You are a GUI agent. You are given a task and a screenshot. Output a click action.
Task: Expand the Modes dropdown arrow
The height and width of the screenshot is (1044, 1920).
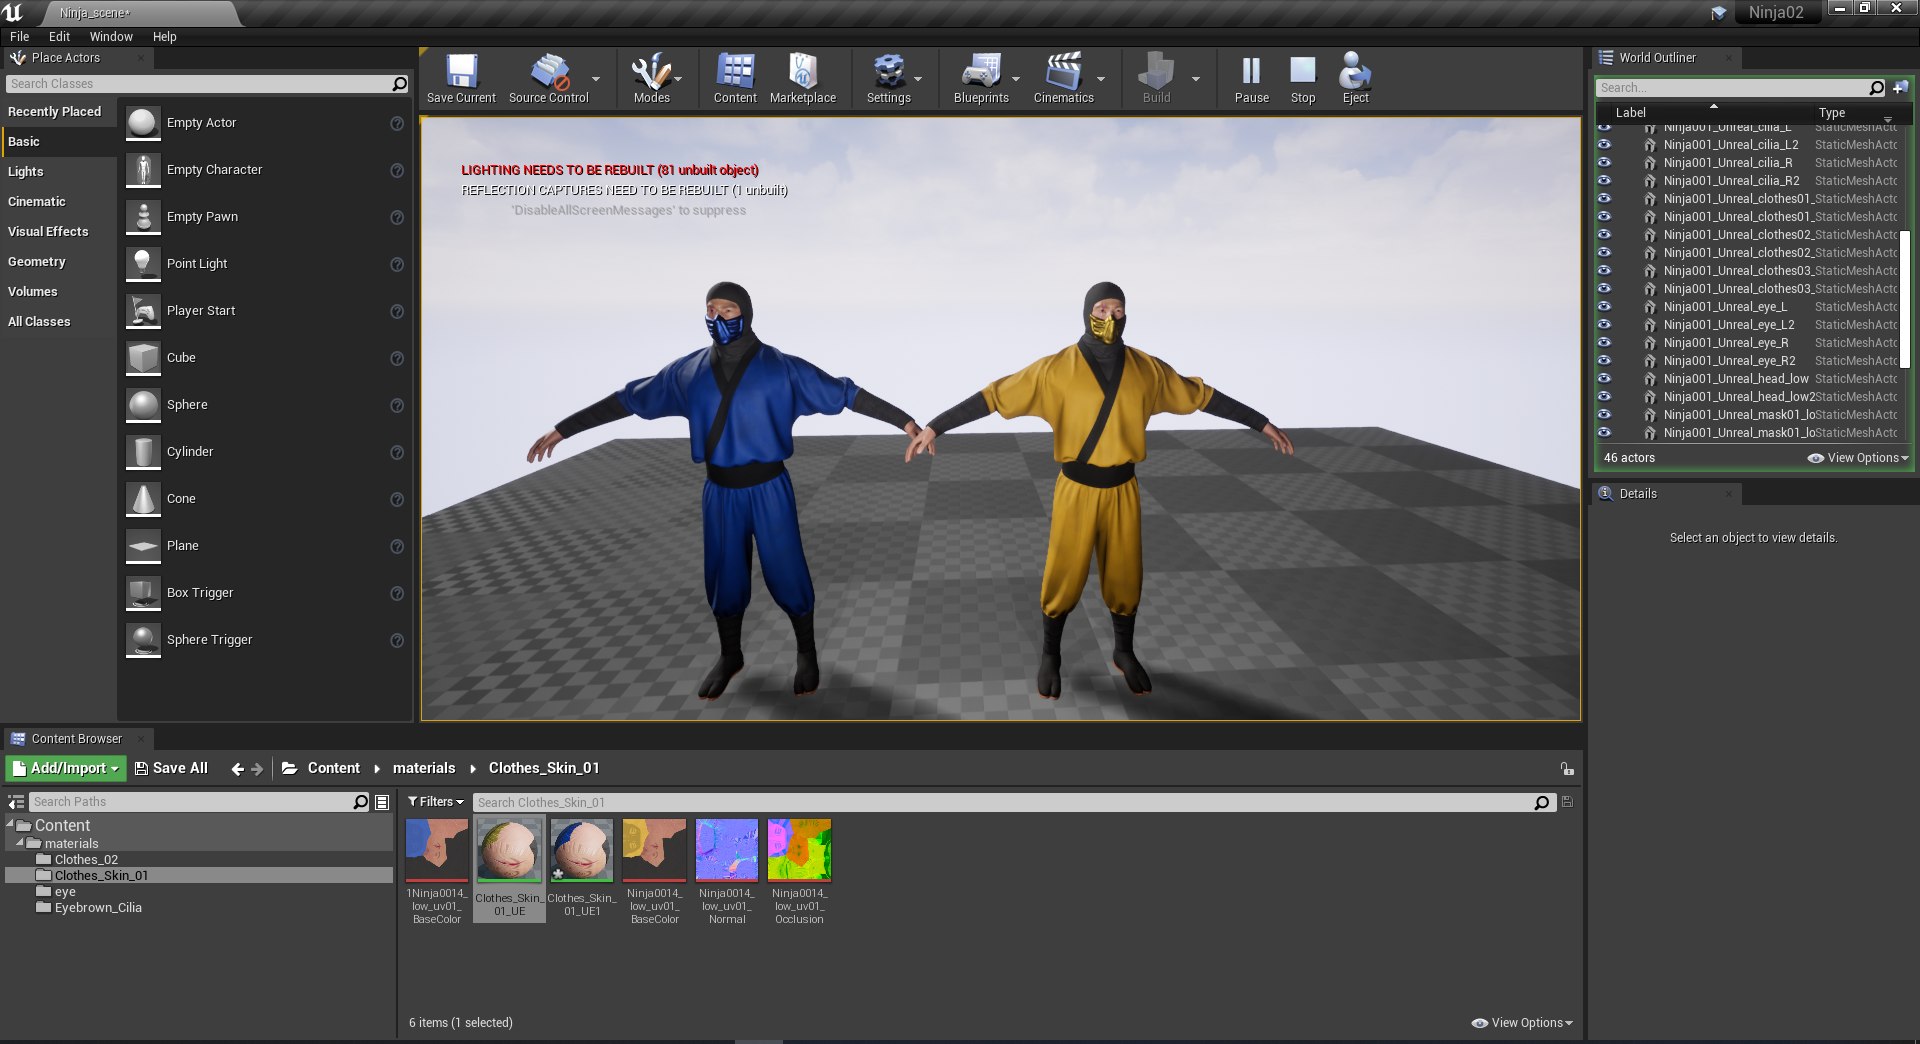(678, 79)
